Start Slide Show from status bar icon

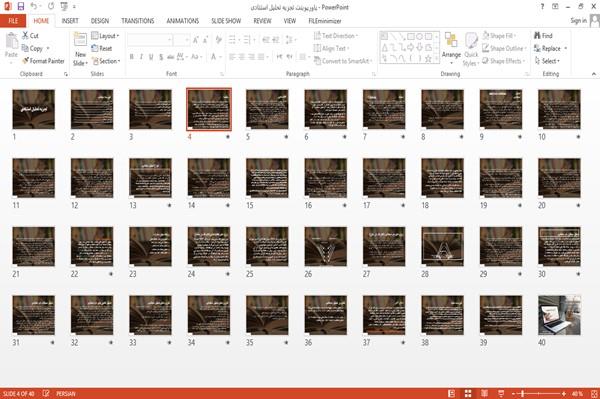pyautogui.click(x=501, y=394)
